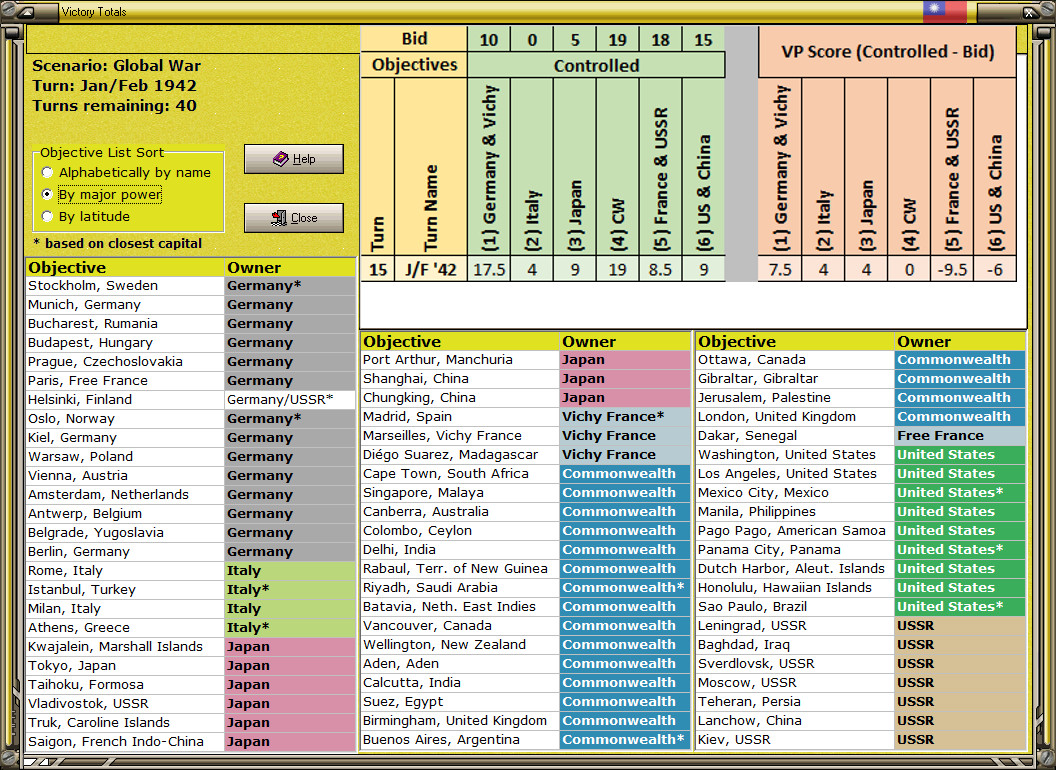
Task: Click Honolulu, Hawaiian Islands objective
Action: click(795, 587)
